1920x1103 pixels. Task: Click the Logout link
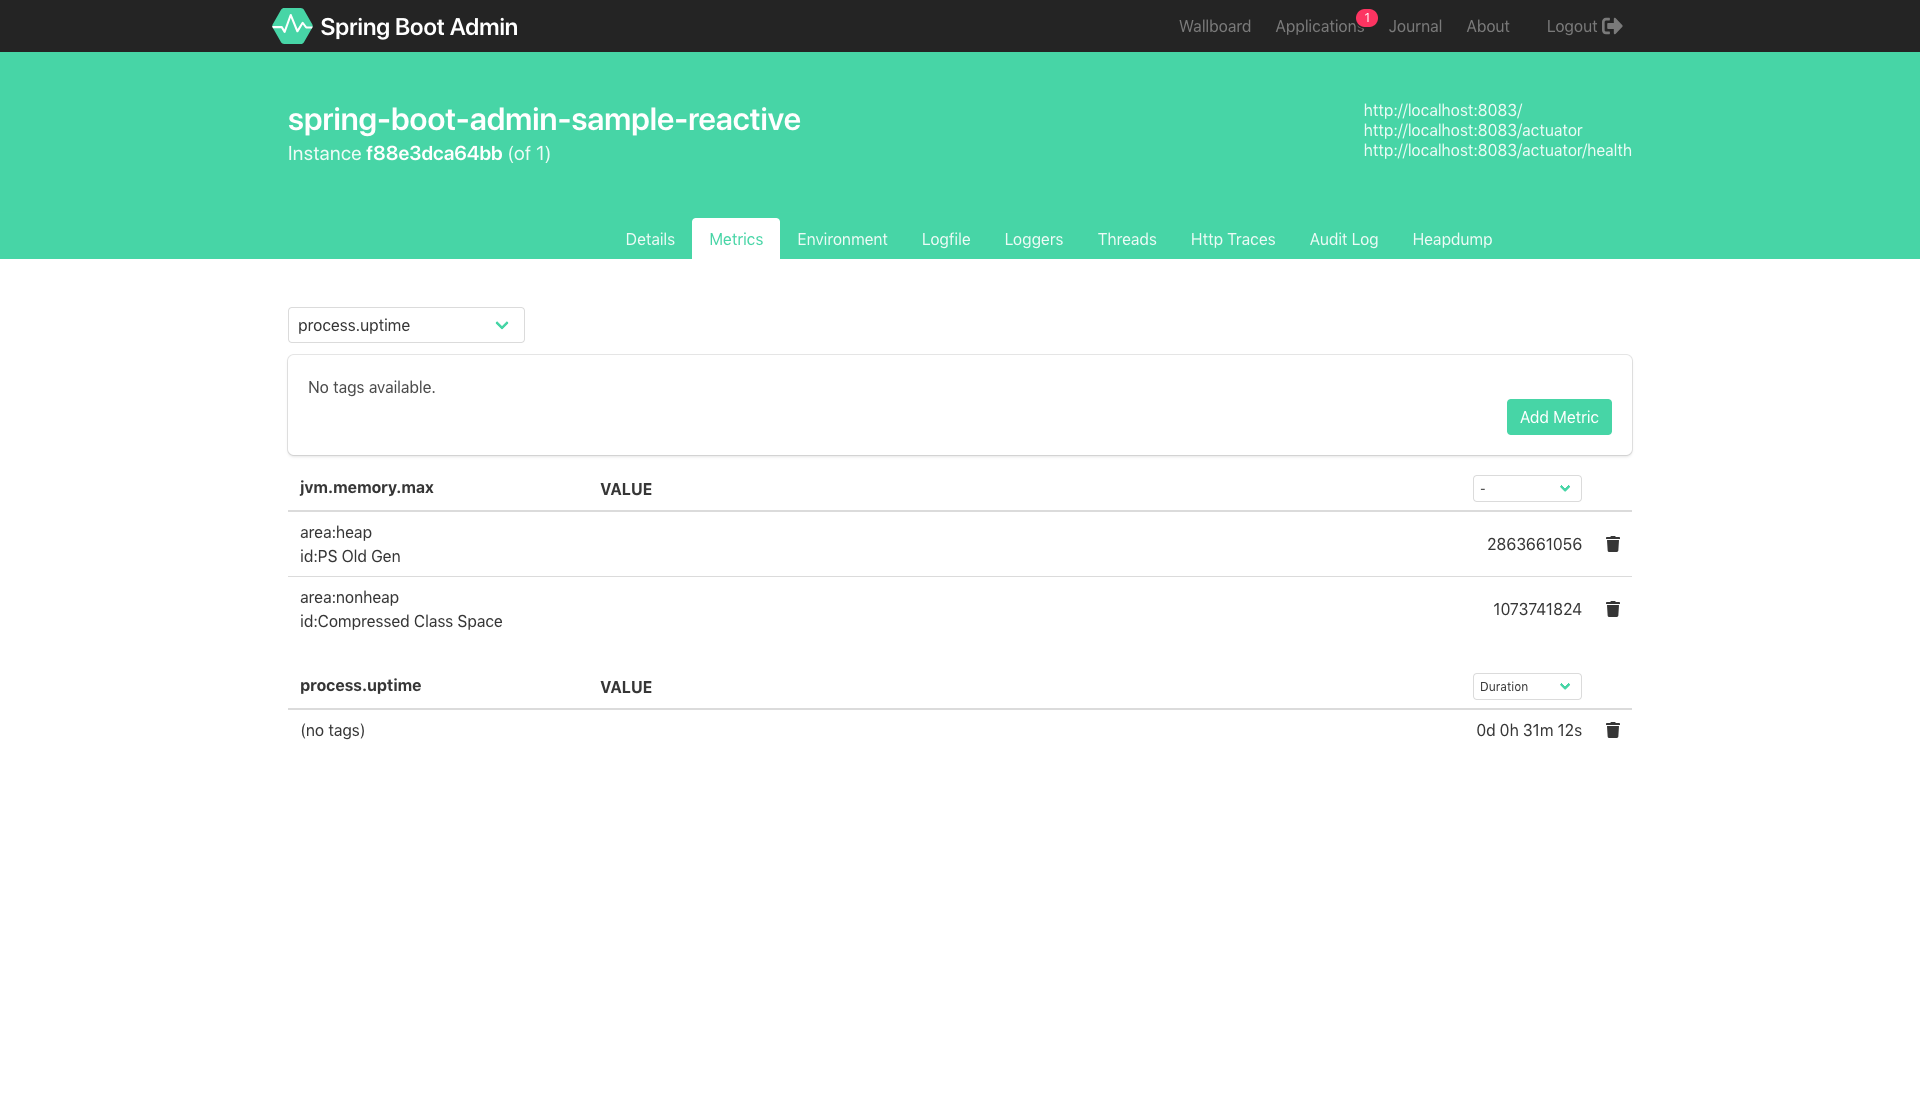1584,26
